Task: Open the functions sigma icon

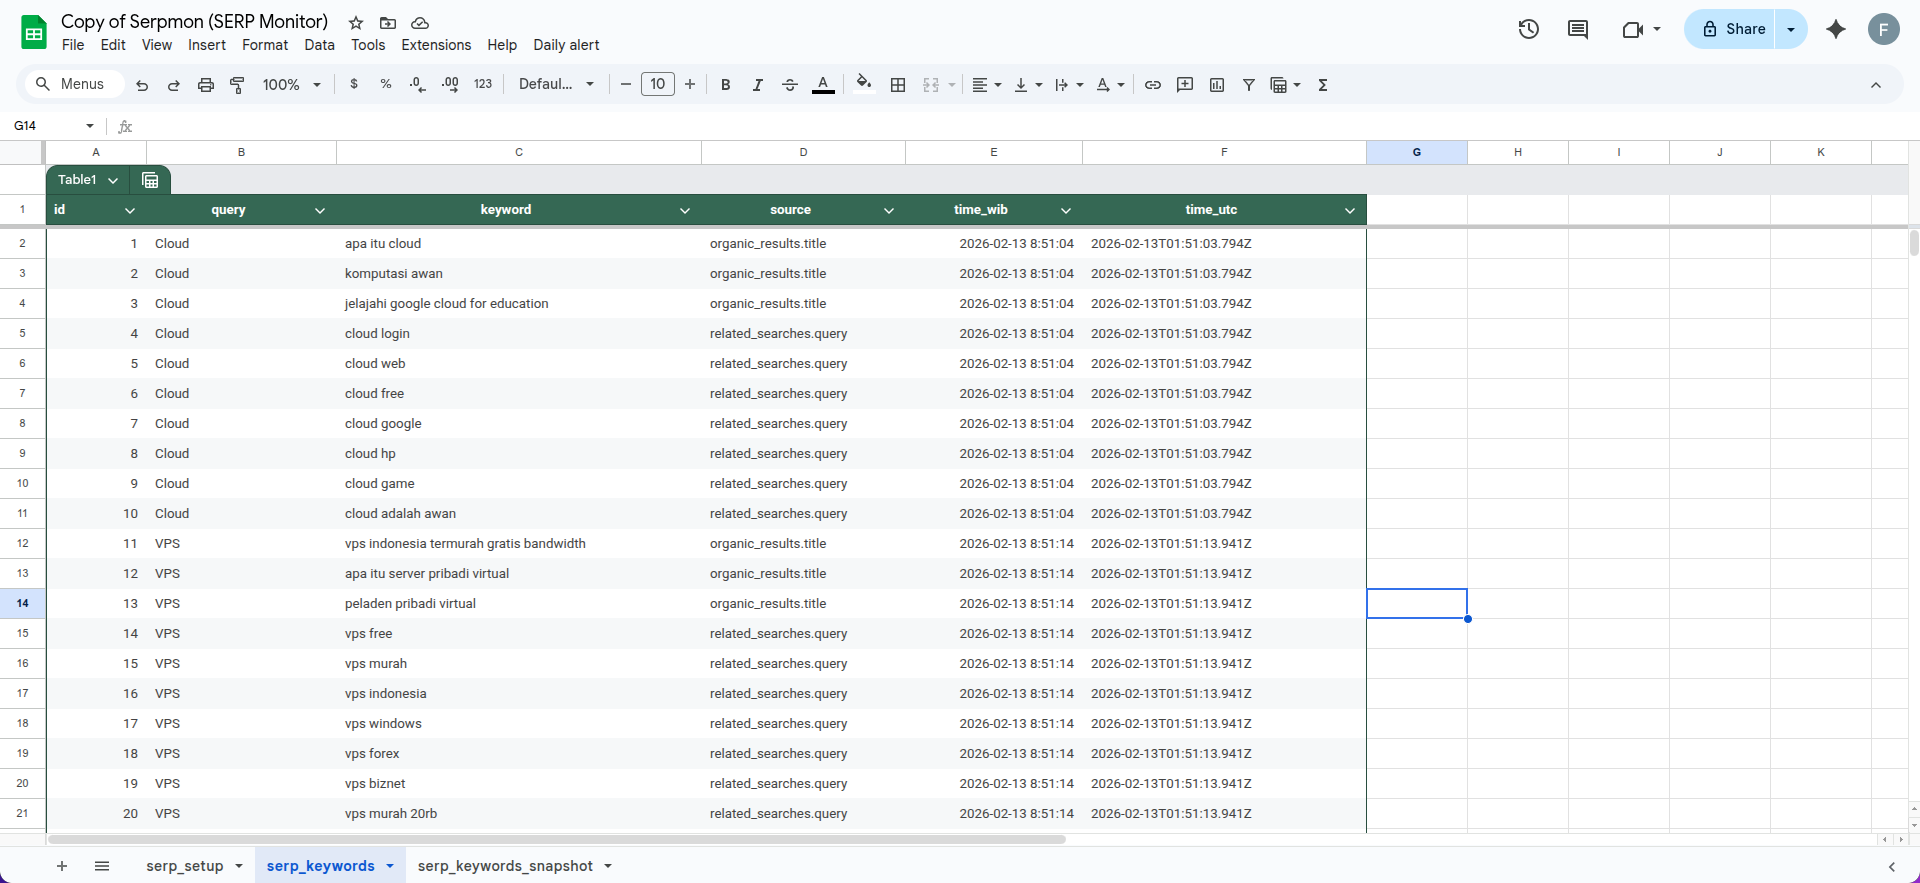Action: click(1322, 85)
